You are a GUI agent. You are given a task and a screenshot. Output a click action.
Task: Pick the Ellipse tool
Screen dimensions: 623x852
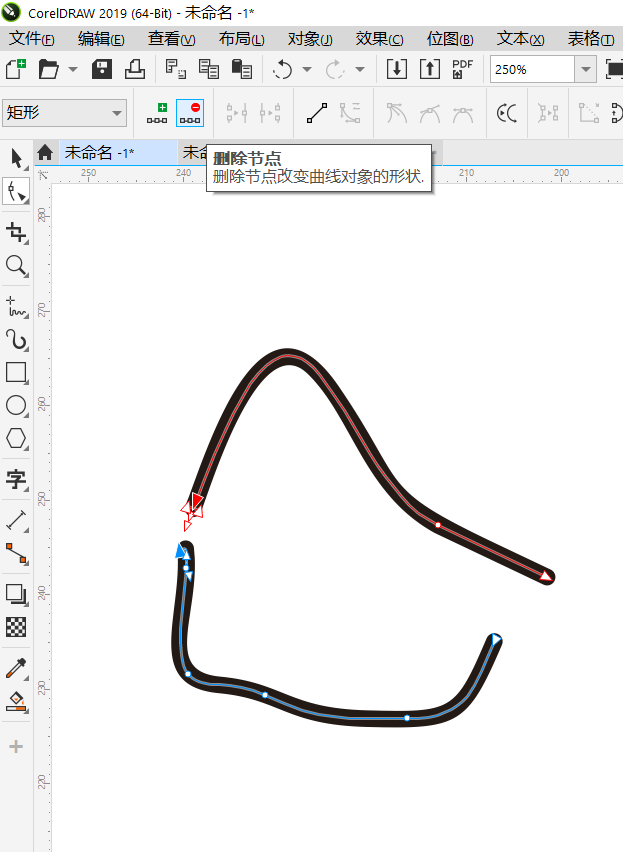coord(16,405)
